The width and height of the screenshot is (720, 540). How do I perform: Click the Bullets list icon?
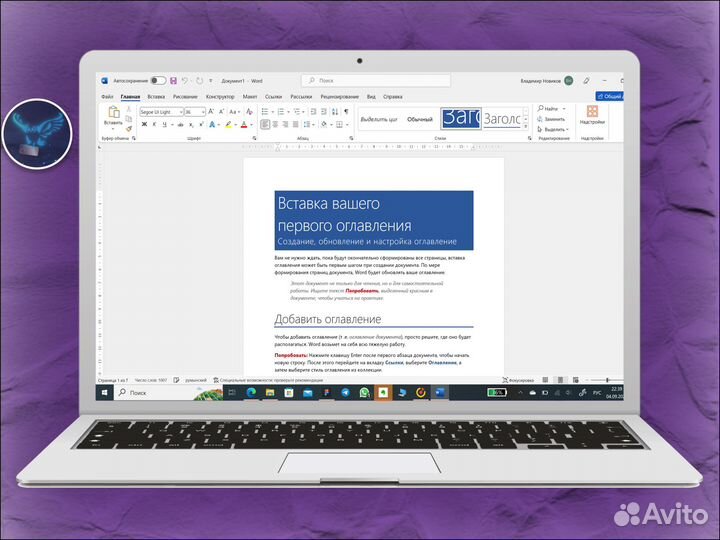click(265, 112)
